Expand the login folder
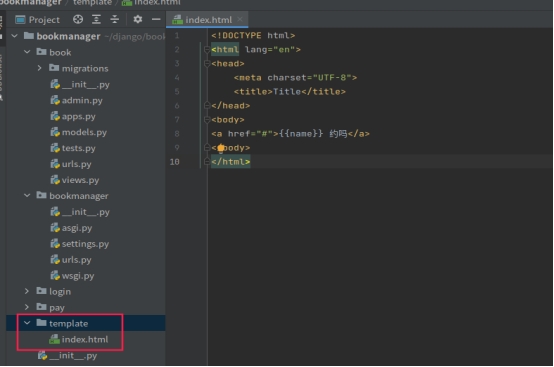Image resolution: width=554 pixels, height=367 pixels. [27, 291]
